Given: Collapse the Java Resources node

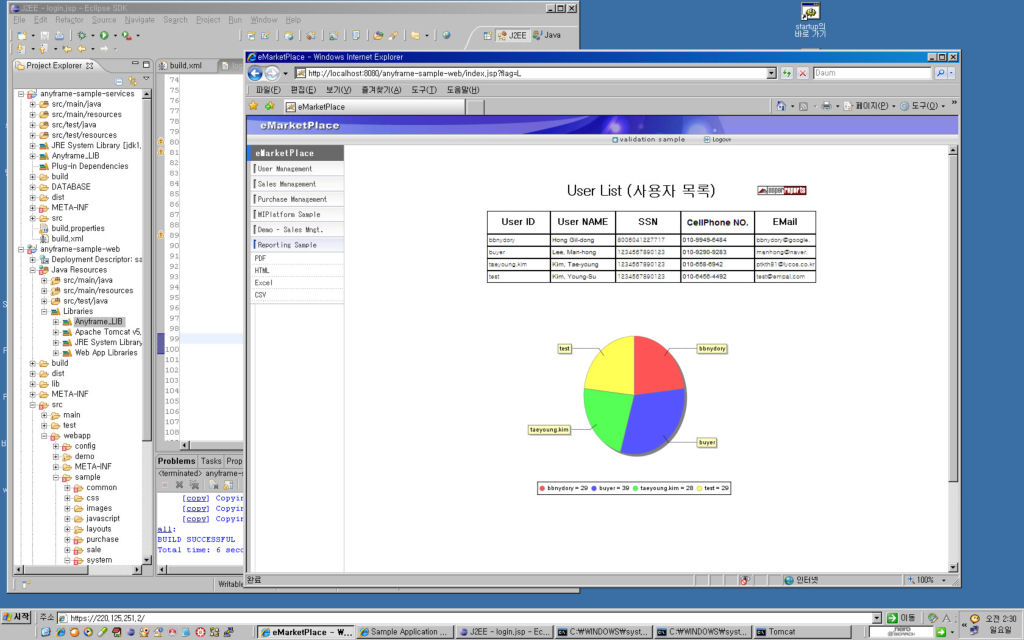Looking at the screenshot, I should point(33,270).
